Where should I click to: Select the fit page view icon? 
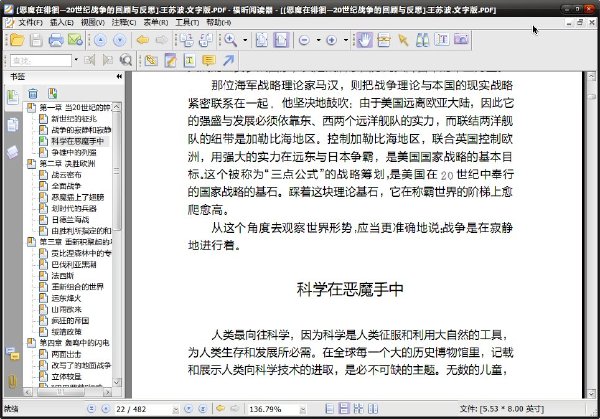point(262,40)
